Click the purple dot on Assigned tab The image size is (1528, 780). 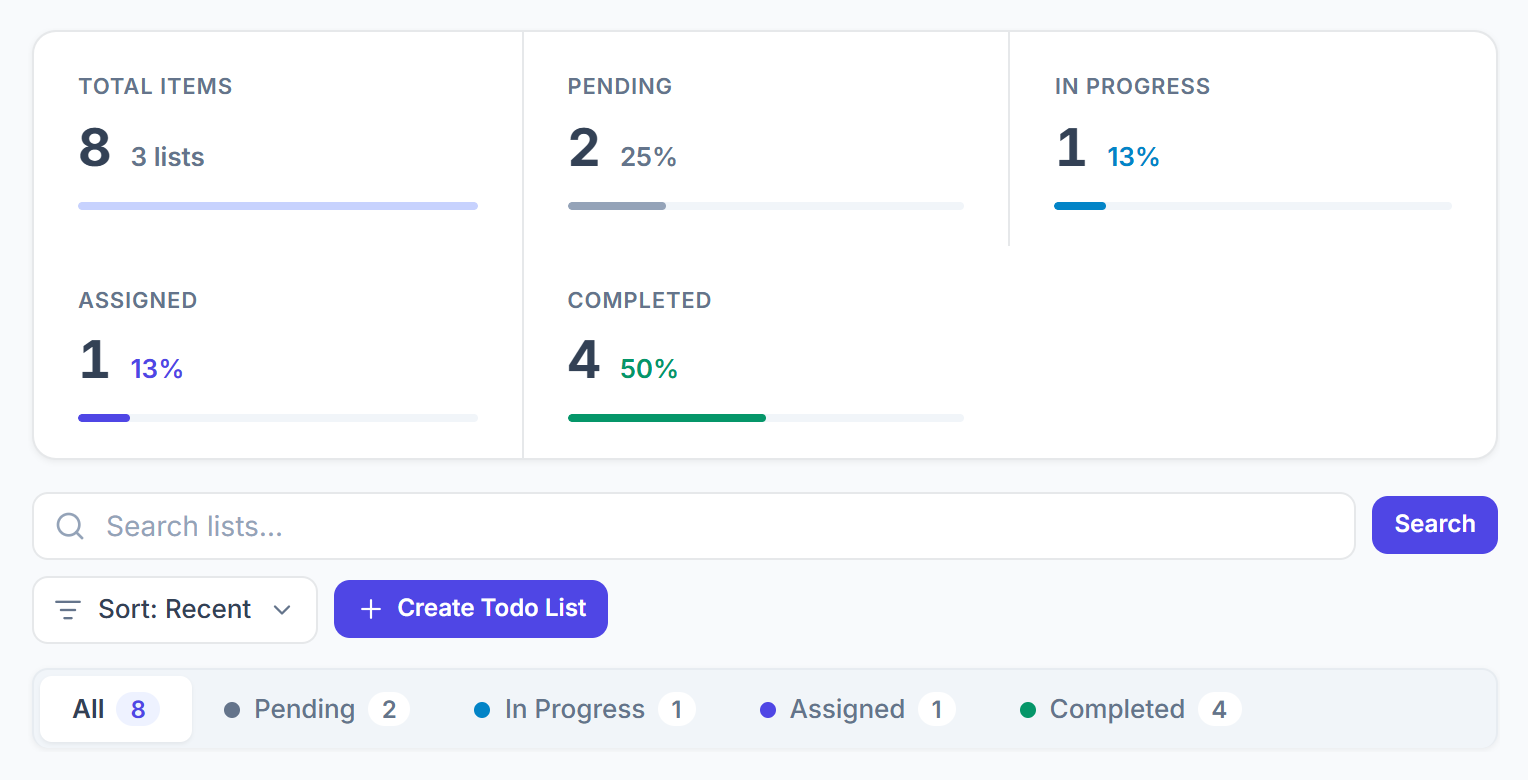coord(768,710)
